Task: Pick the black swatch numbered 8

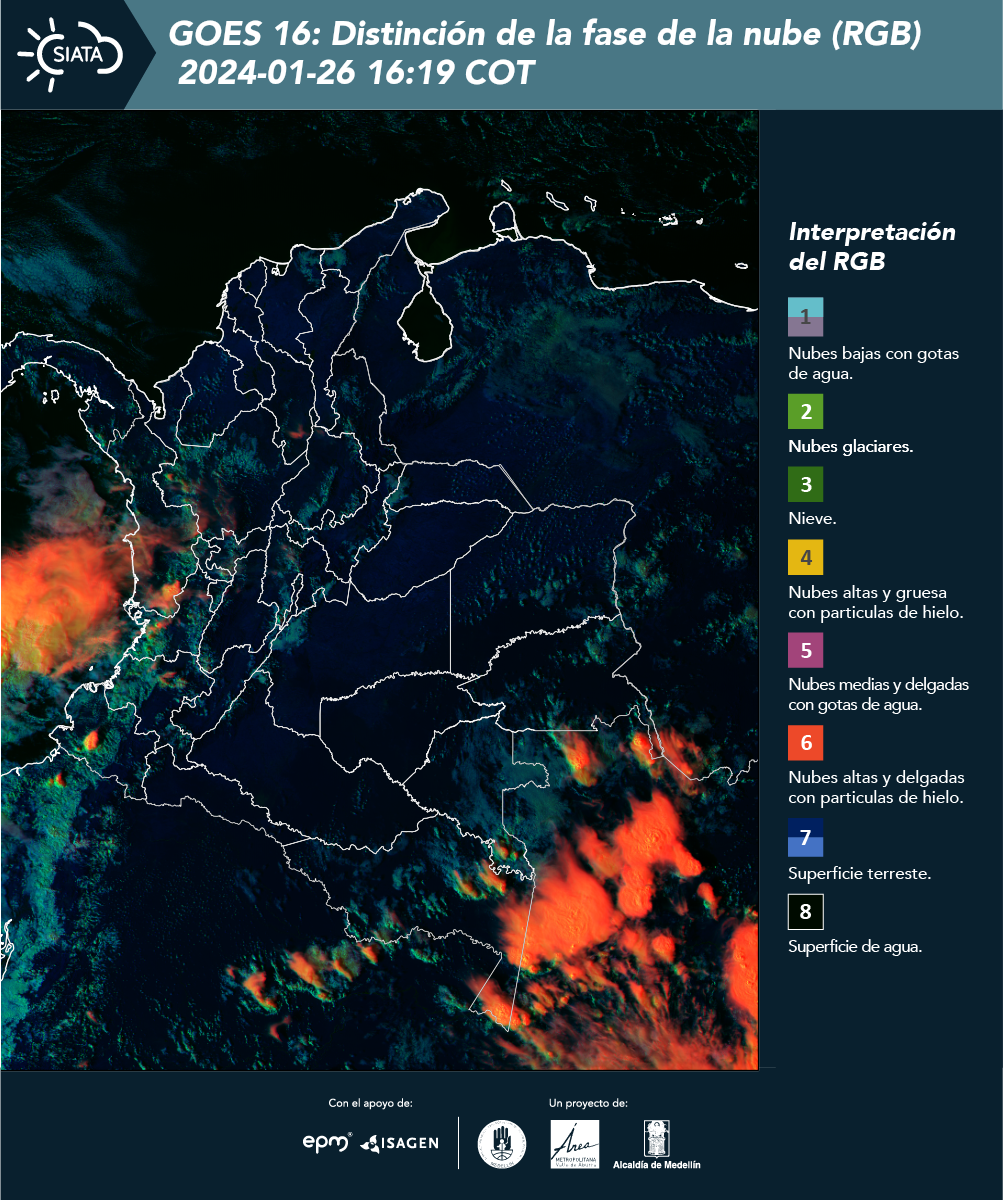Action: pyautogui.click(x=805, y=912)
